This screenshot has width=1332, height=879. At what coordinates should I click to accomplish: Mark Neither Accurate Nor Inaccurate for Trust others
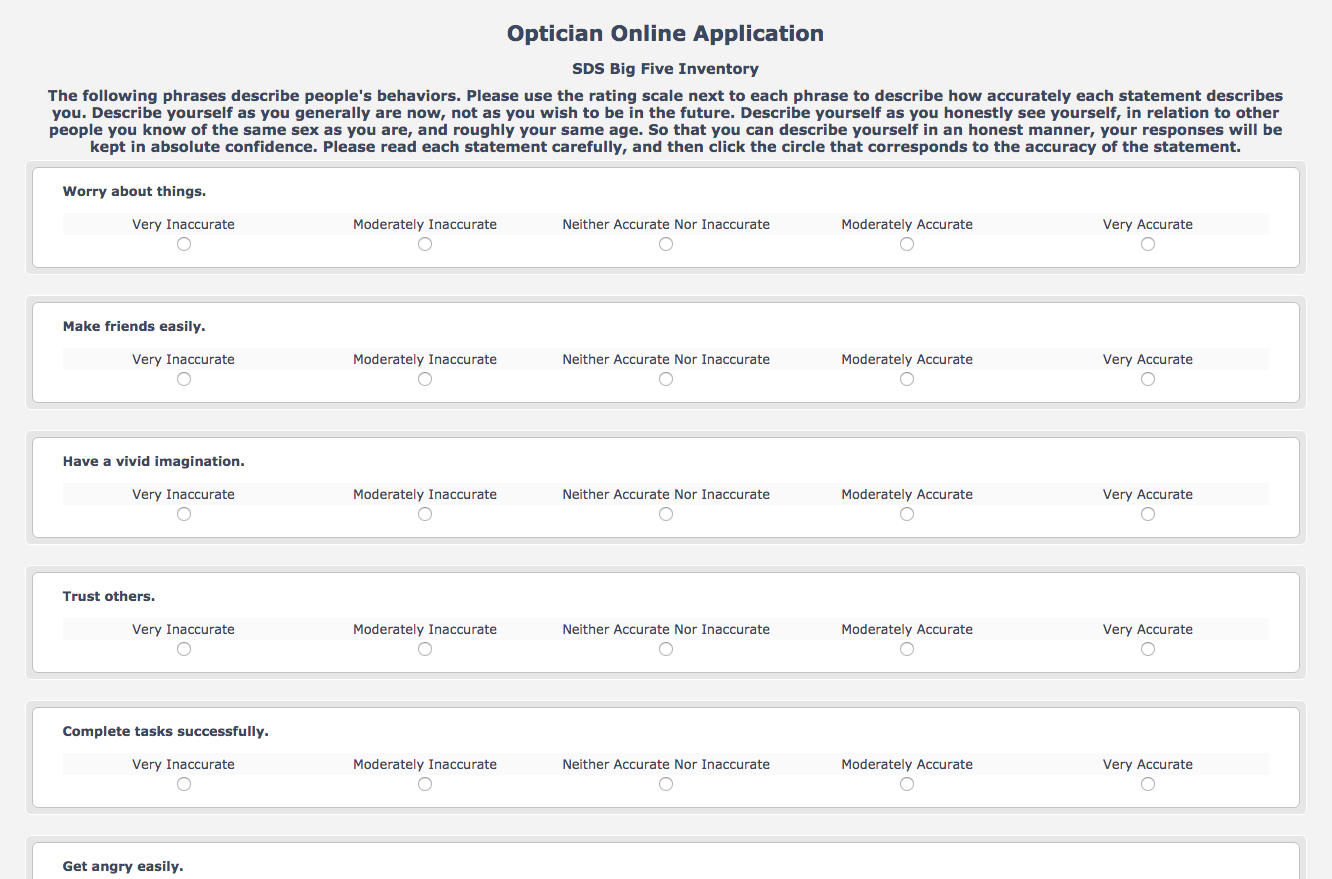click(666, 649)
